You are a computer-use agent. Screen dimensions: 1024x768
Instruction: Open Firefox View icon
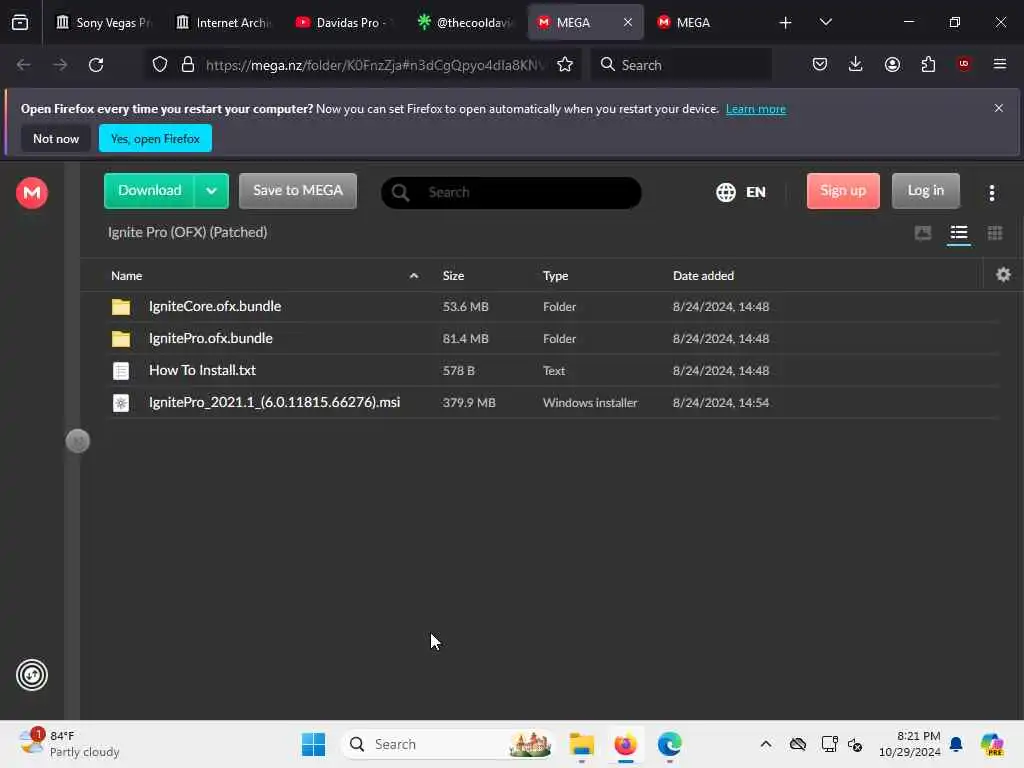point(20,23)
